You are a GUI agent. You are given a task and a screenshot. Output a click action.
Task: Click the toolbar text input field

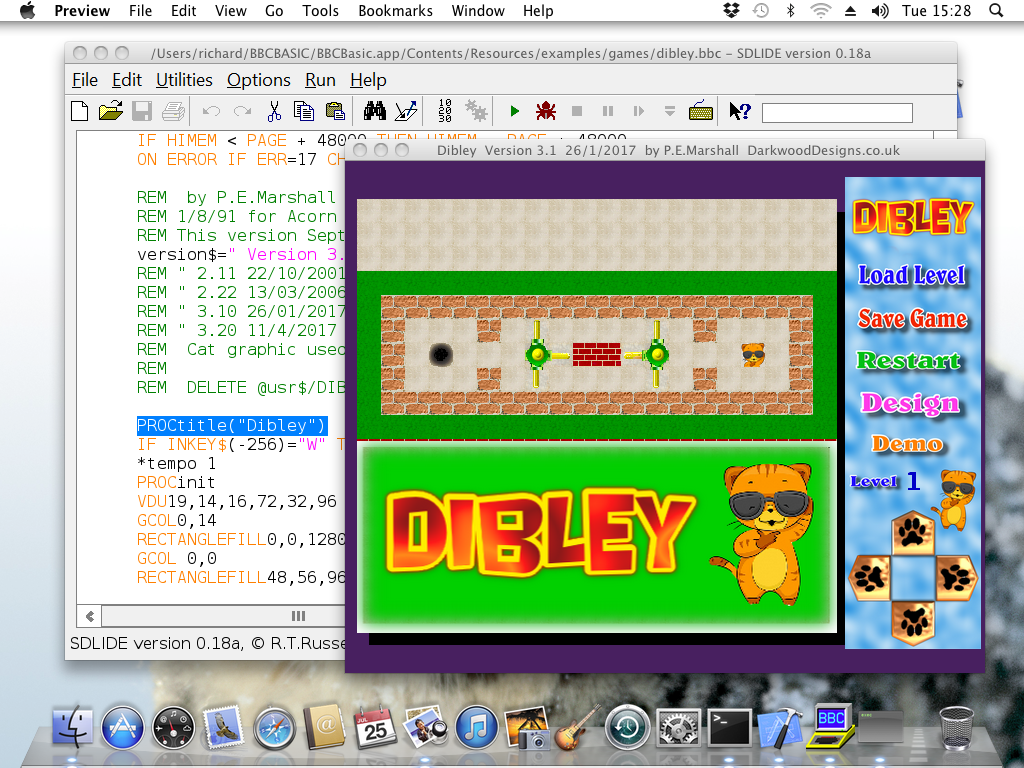[x=837, y=112]
